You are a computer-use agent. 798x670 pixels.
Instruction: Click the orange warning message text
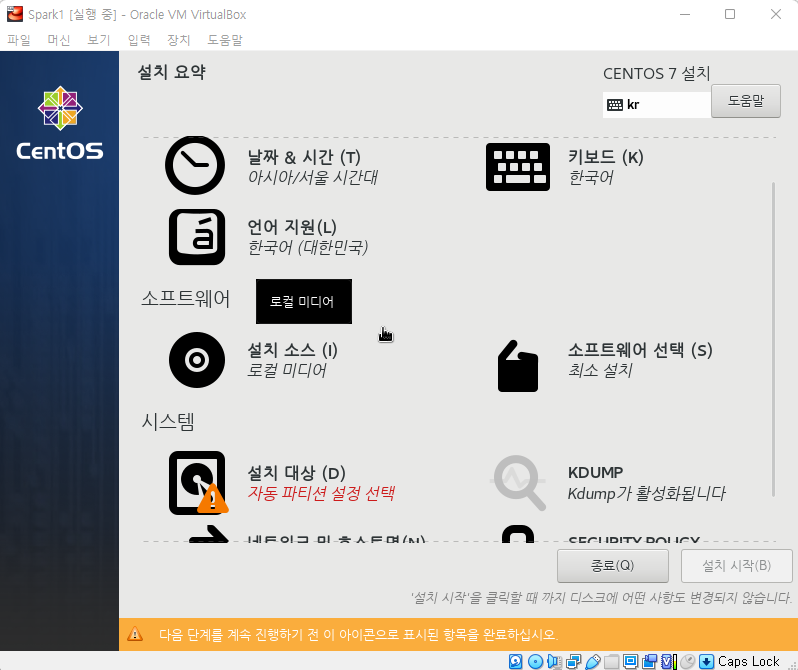pyautogui.click(x=358, y=634)
